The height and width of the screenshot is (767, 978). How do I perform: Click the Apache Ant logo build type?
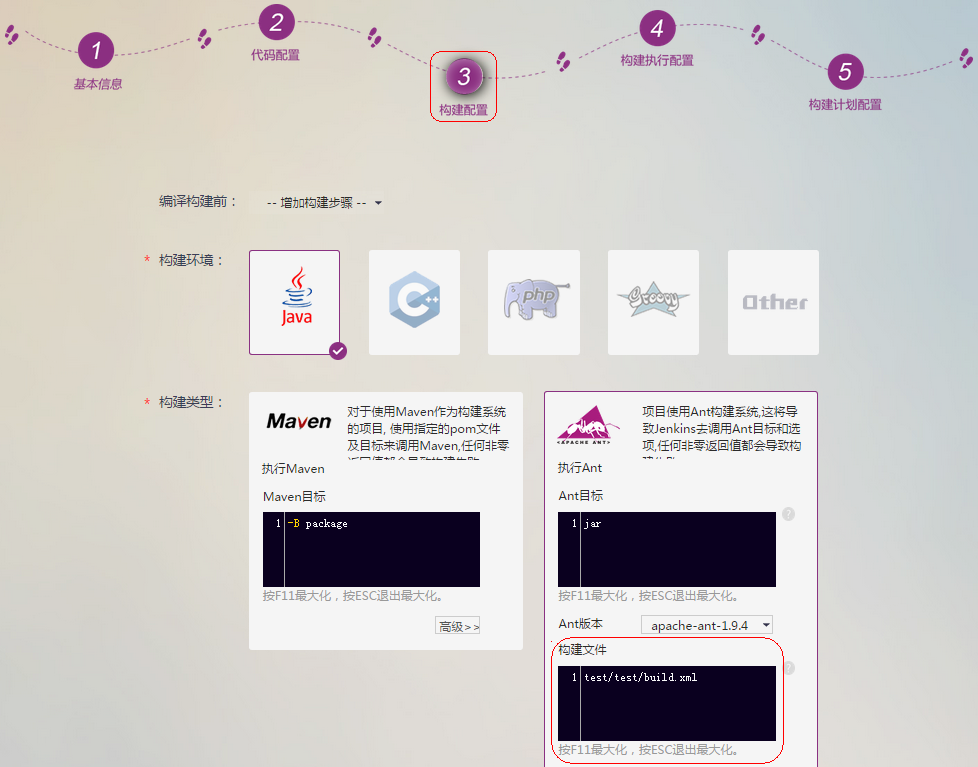(x=588, y=425)
